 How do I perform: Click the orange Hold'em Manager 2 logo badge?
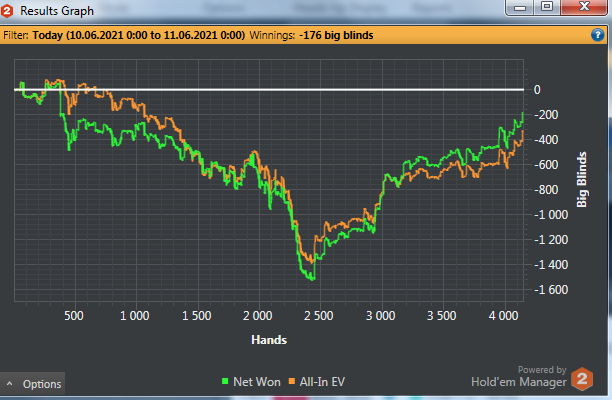click(x=582, y=378)
